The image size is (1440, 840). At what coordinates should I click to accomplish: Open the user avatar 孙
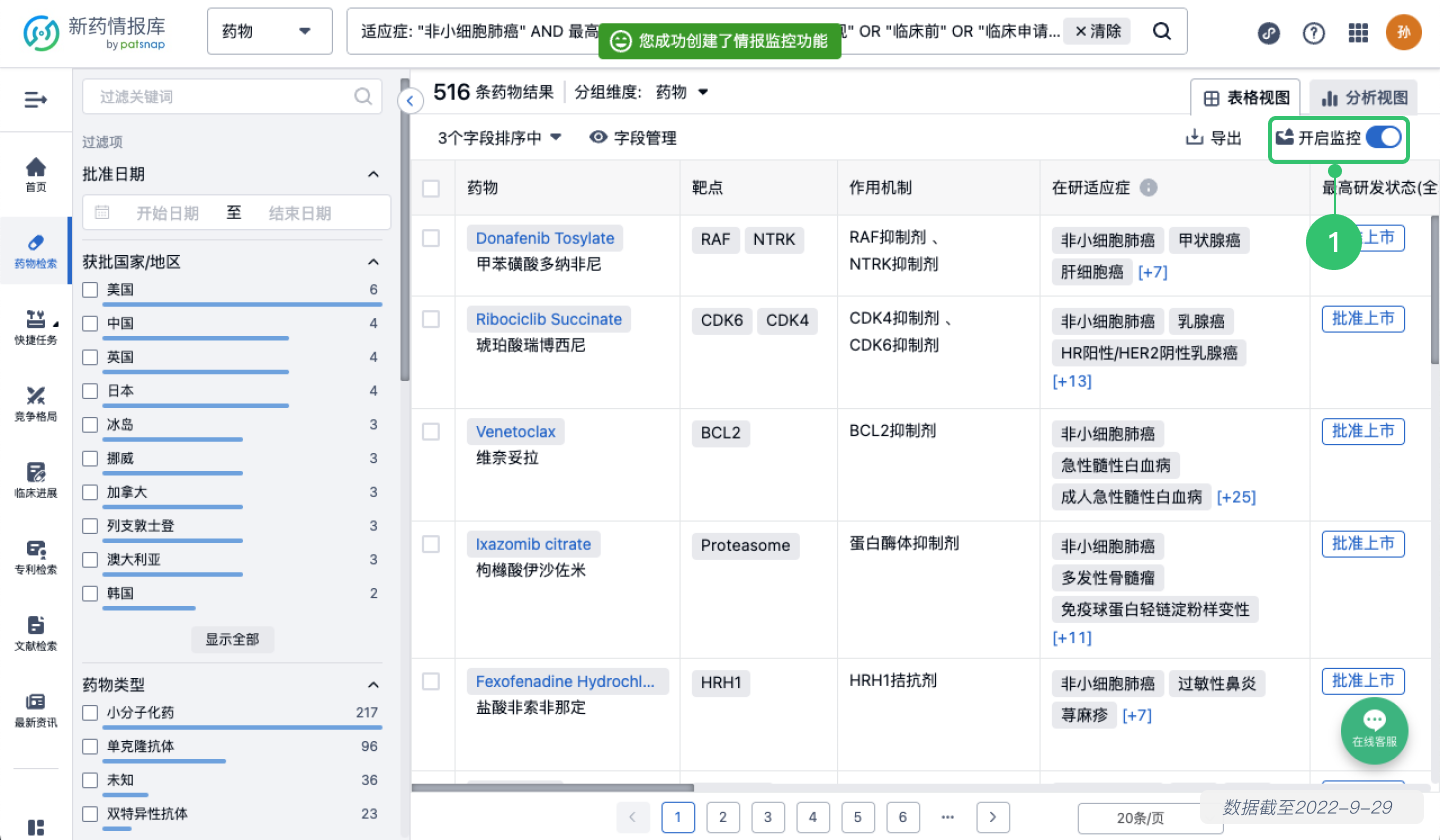pos(1404,32)
